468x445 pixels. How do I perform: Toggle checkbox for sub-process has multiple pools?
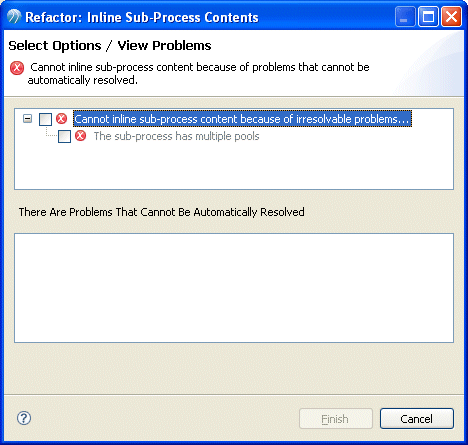pos(64,136)
